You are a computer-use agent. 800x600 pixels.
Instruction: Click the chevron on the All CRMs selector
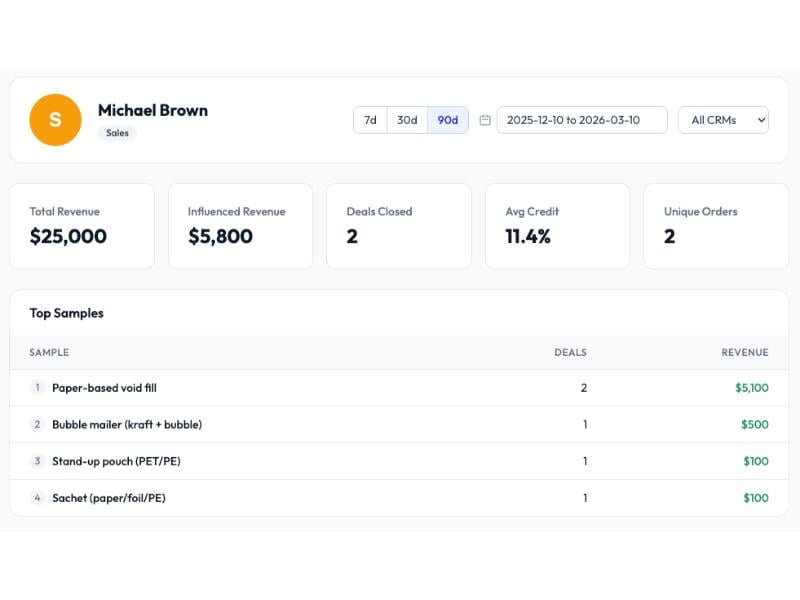pyautogui.click(x=760, y=119)
